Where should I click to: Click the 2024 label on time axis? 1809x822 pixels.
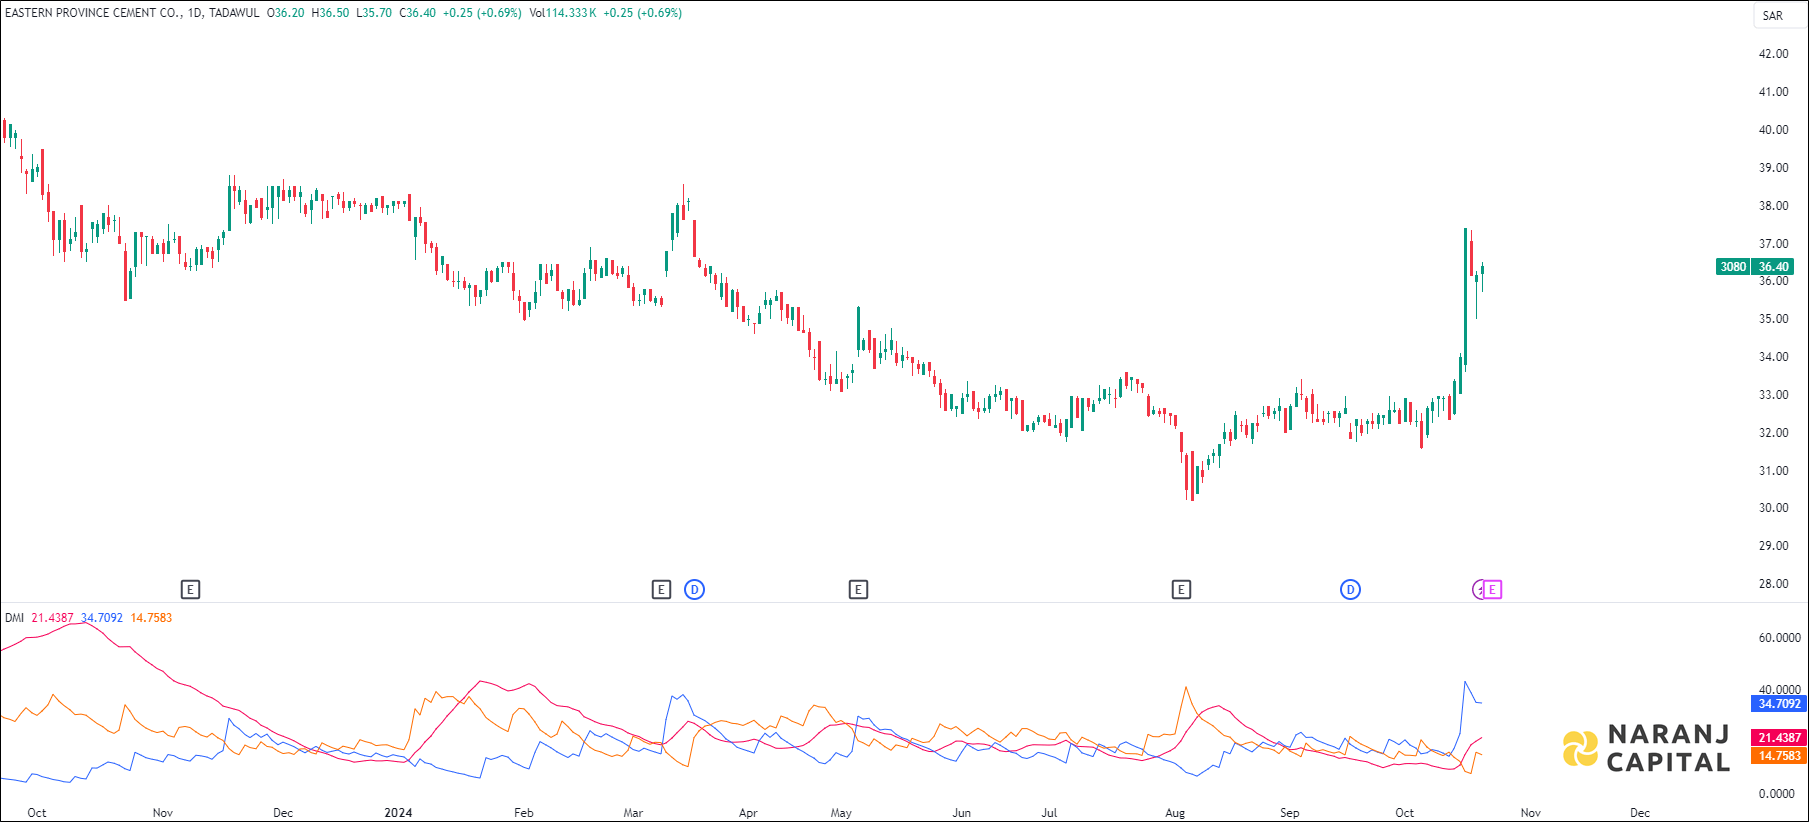(x=398, y=813)
